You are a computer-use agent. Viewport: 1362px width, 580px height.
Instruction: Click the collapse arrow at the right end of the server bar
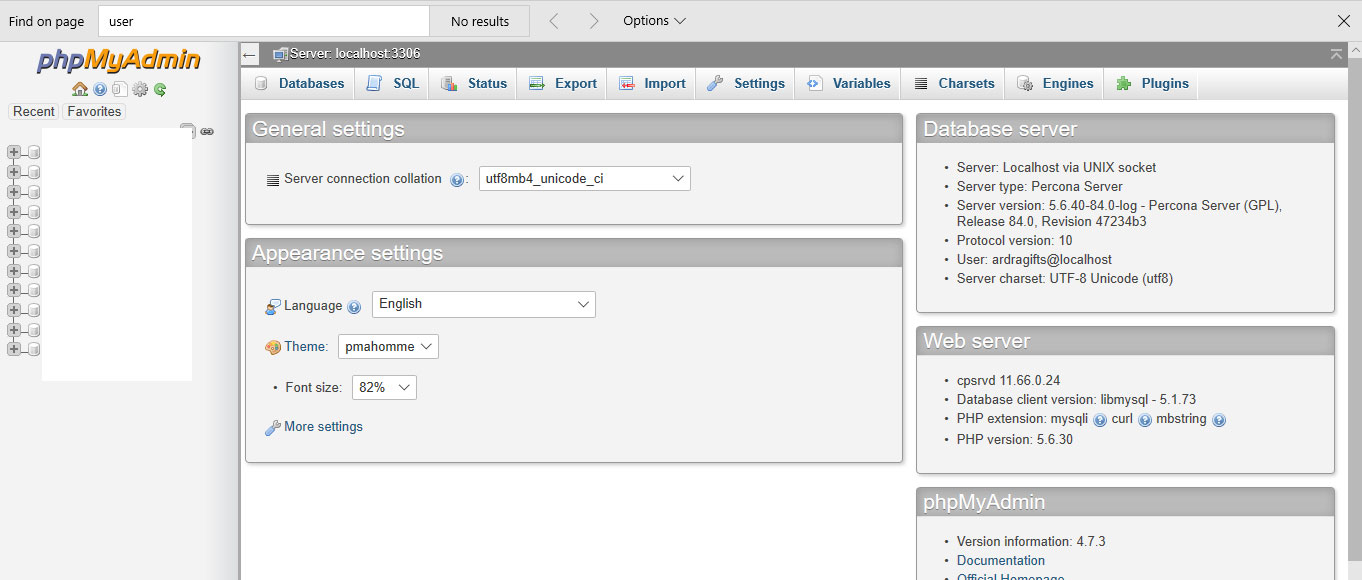click(x=1337, y=53)
